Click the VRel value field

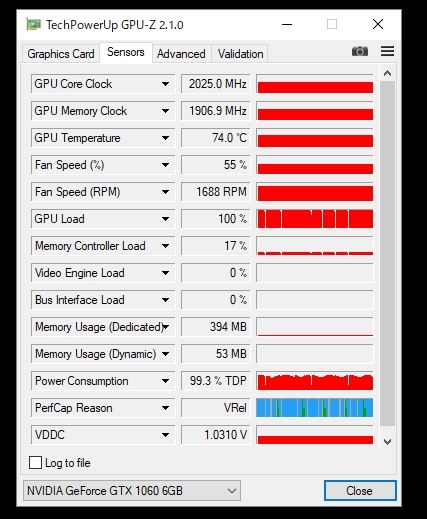216,408
